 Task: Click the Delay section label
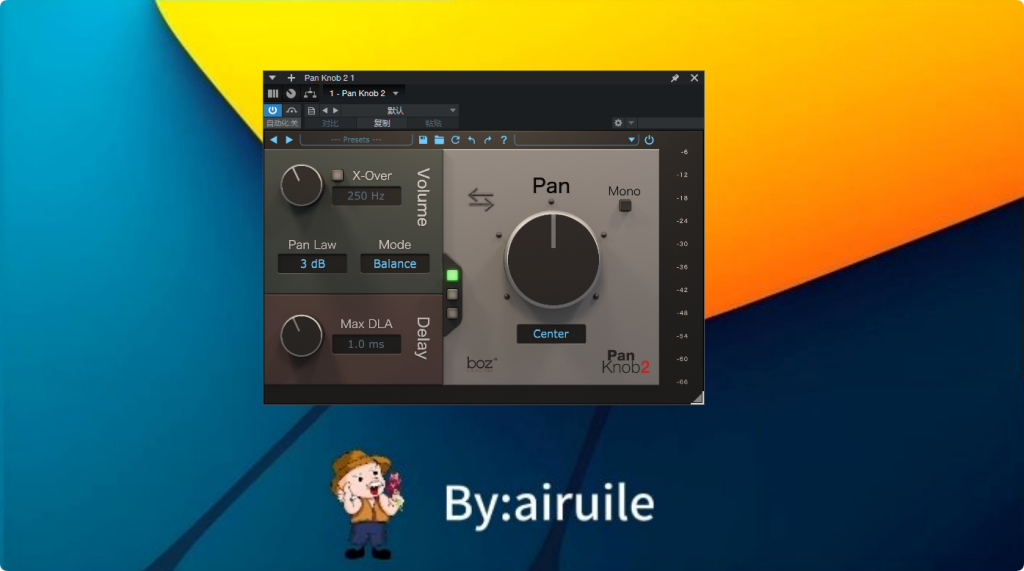[423, 338]
